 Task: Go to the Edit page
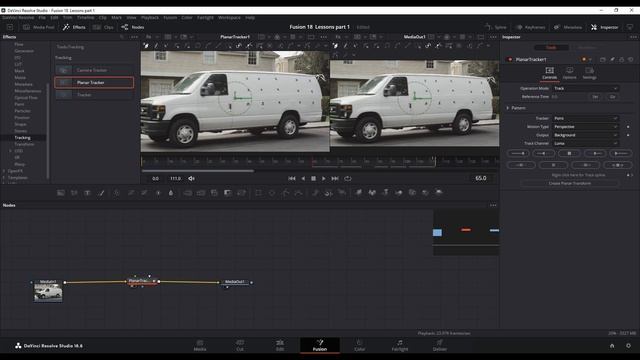click(x=280, y=345)
